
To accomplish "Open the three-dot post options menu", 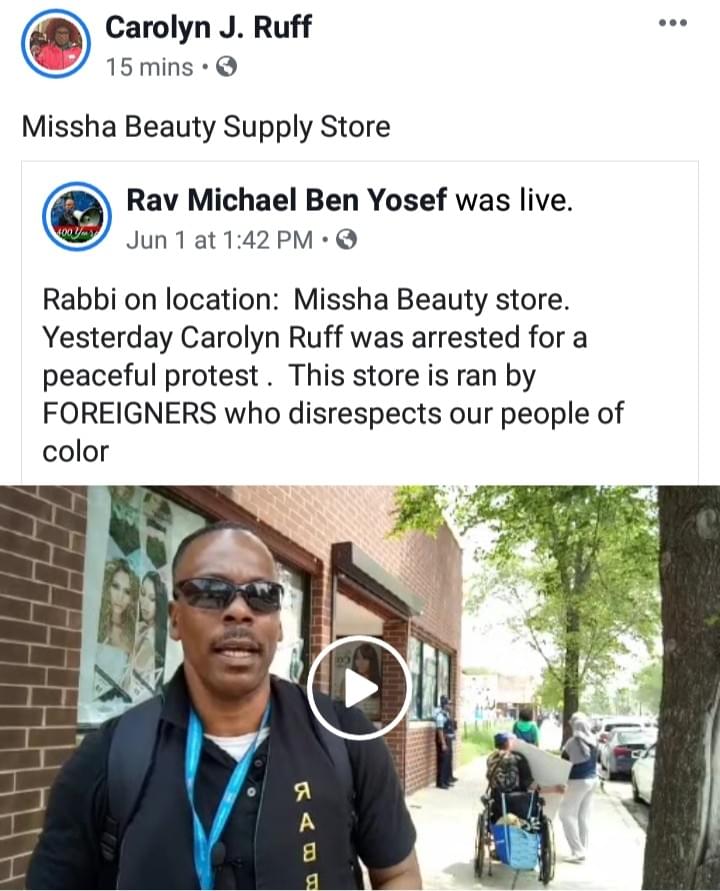I will (x=673, y=23).
